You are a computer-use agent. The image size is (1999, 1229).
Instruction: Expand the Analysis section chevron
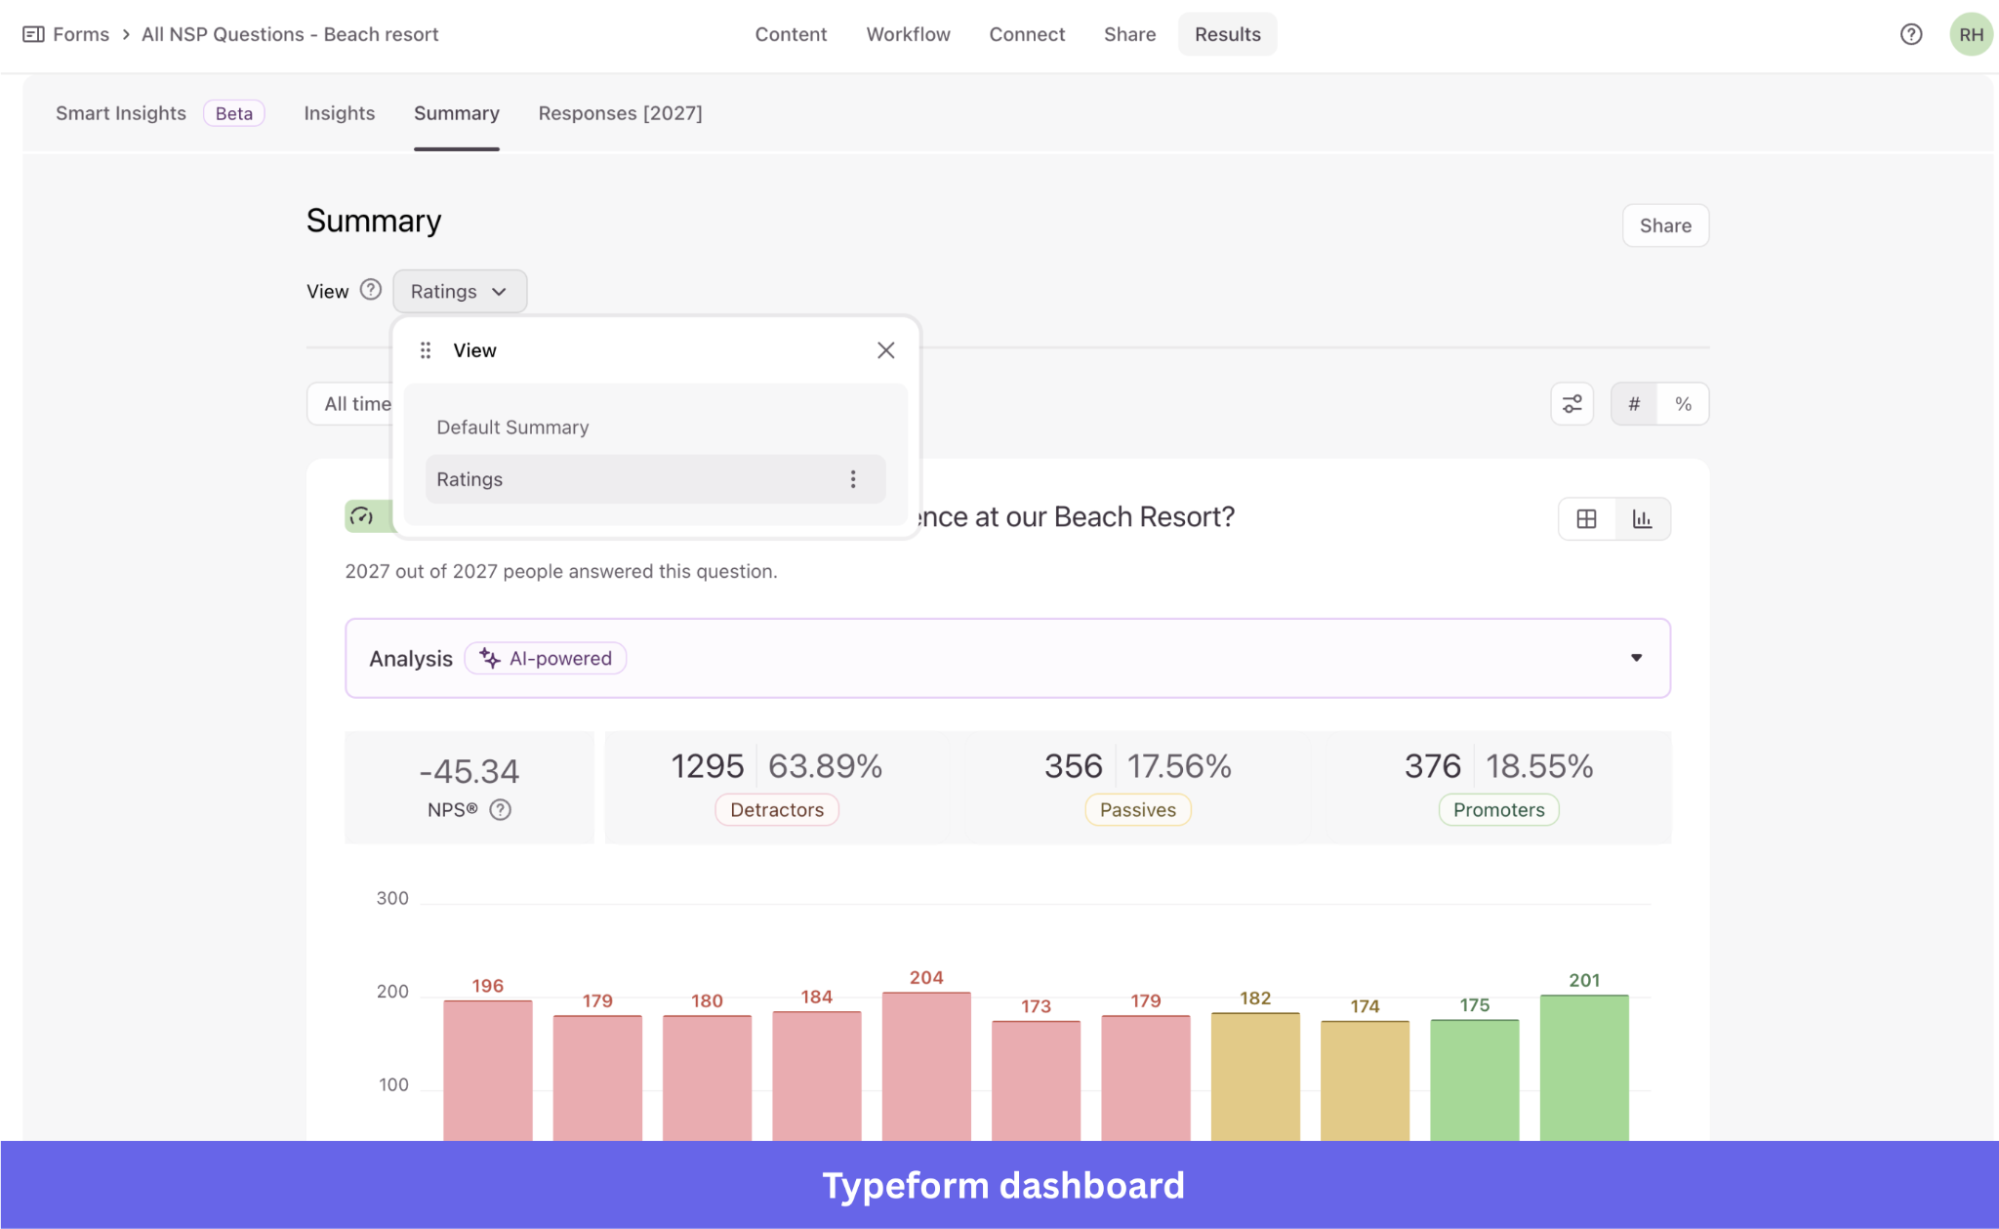point(1637,658)
